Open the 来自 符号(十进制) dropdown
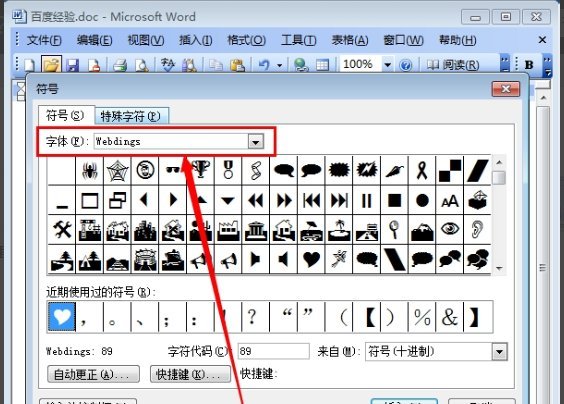 click(x=500, y=351)
